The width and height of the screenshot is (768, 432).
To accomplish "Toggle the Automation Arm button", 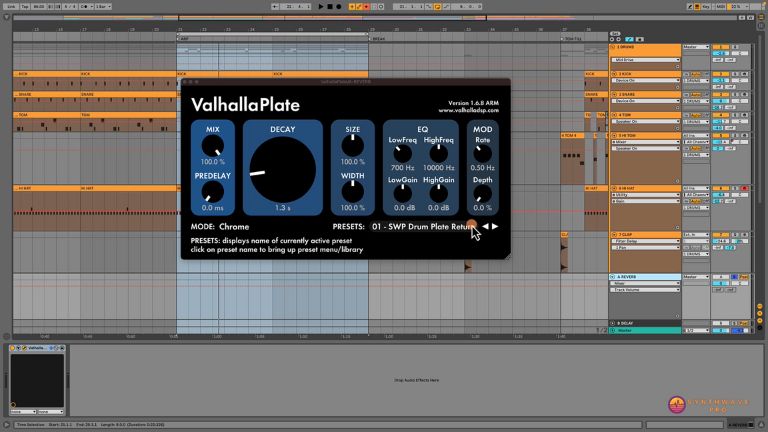I will click(359, 6).
